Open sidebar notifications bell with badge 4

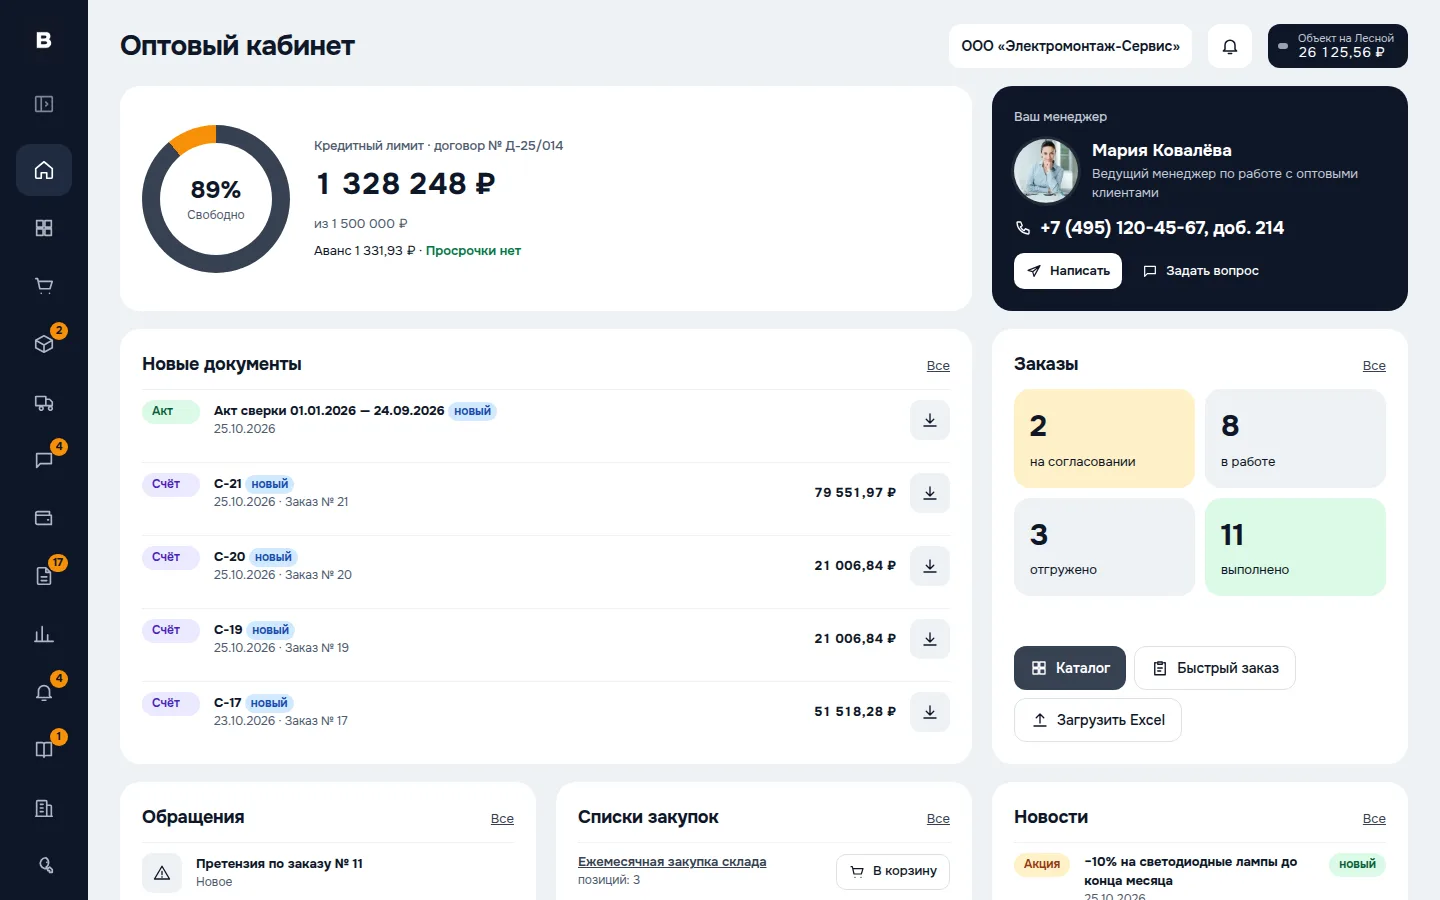coord(44,692)
